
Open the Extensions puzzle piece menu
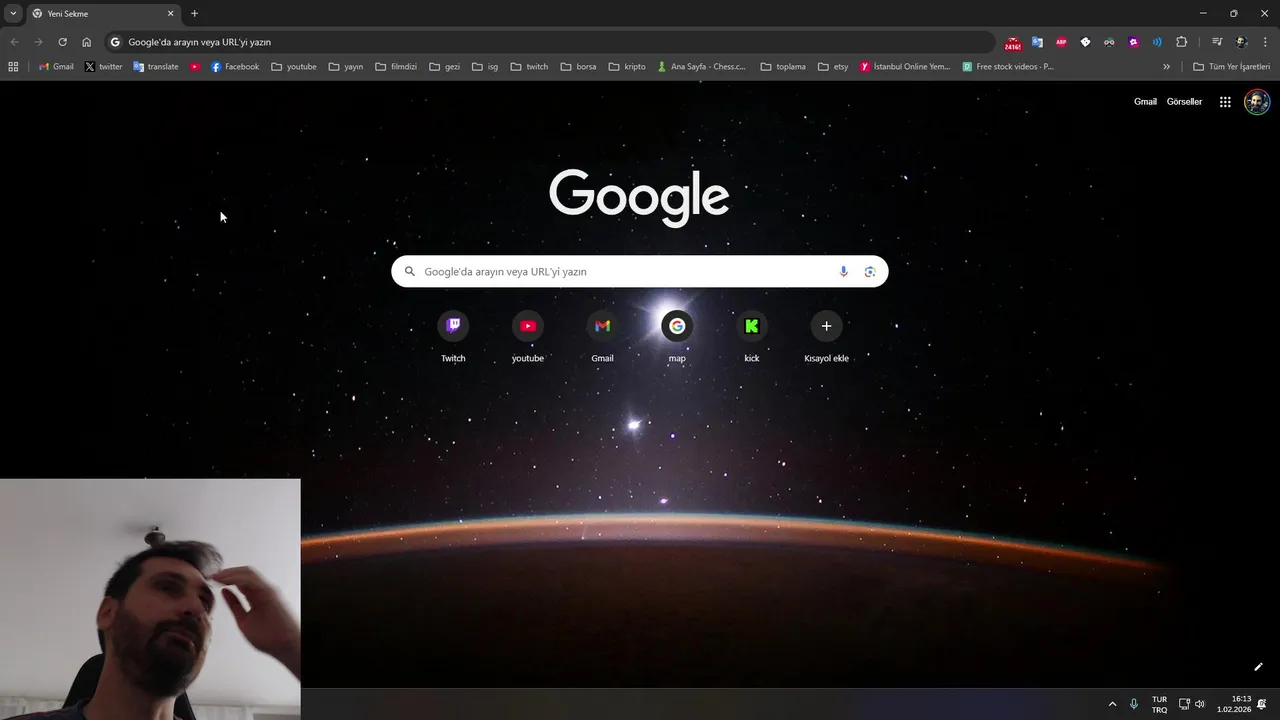pos(1181,42)
